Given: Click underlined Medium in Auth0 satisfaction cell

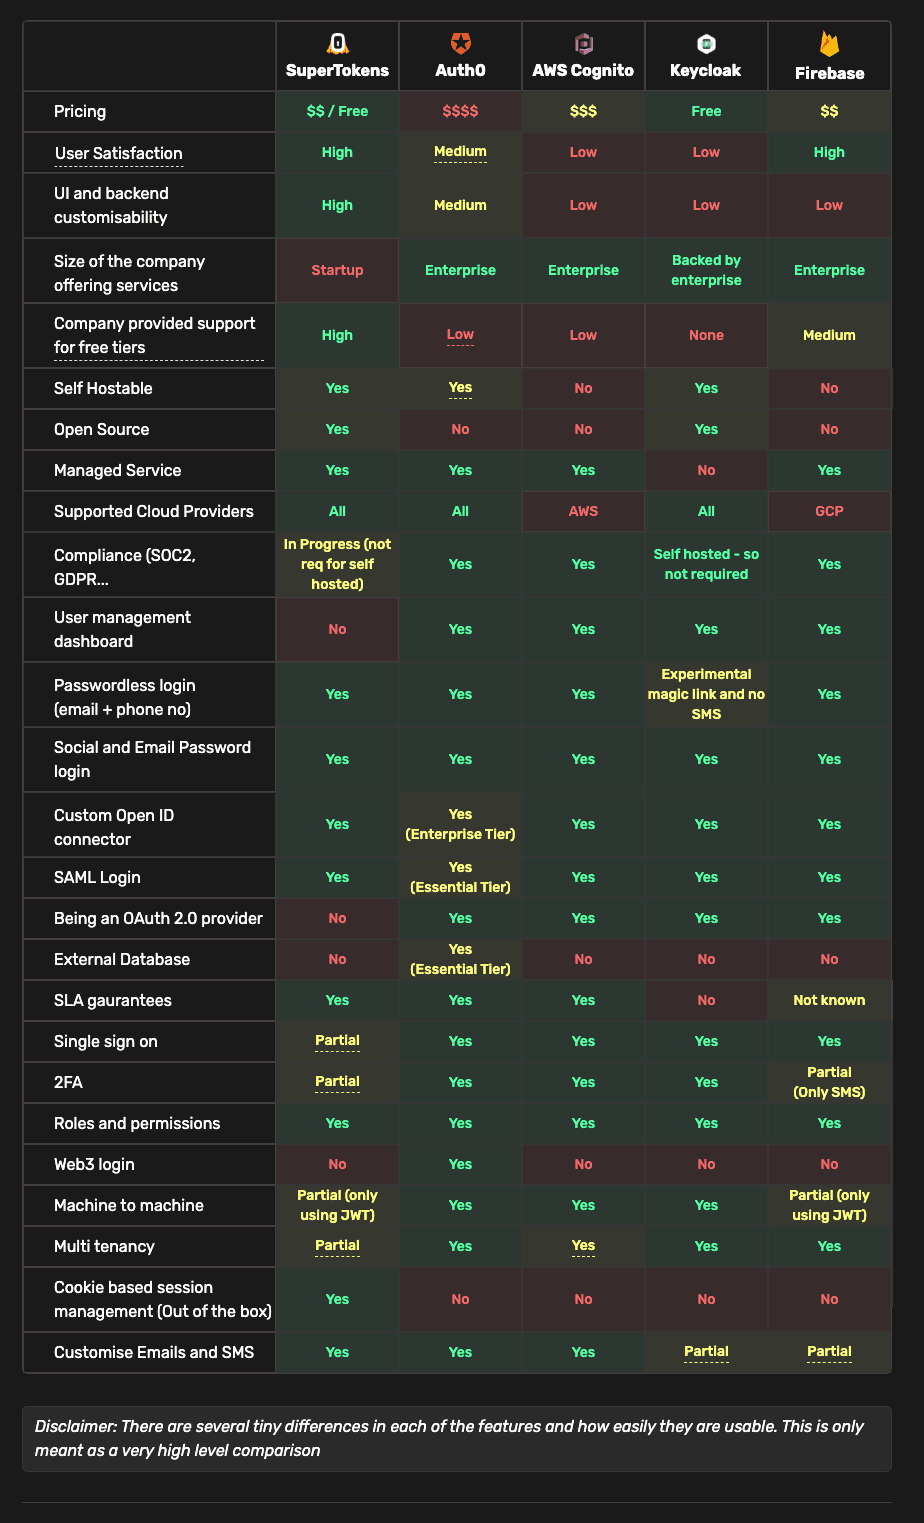Looking at the screenshot, I should pos(460,152).
